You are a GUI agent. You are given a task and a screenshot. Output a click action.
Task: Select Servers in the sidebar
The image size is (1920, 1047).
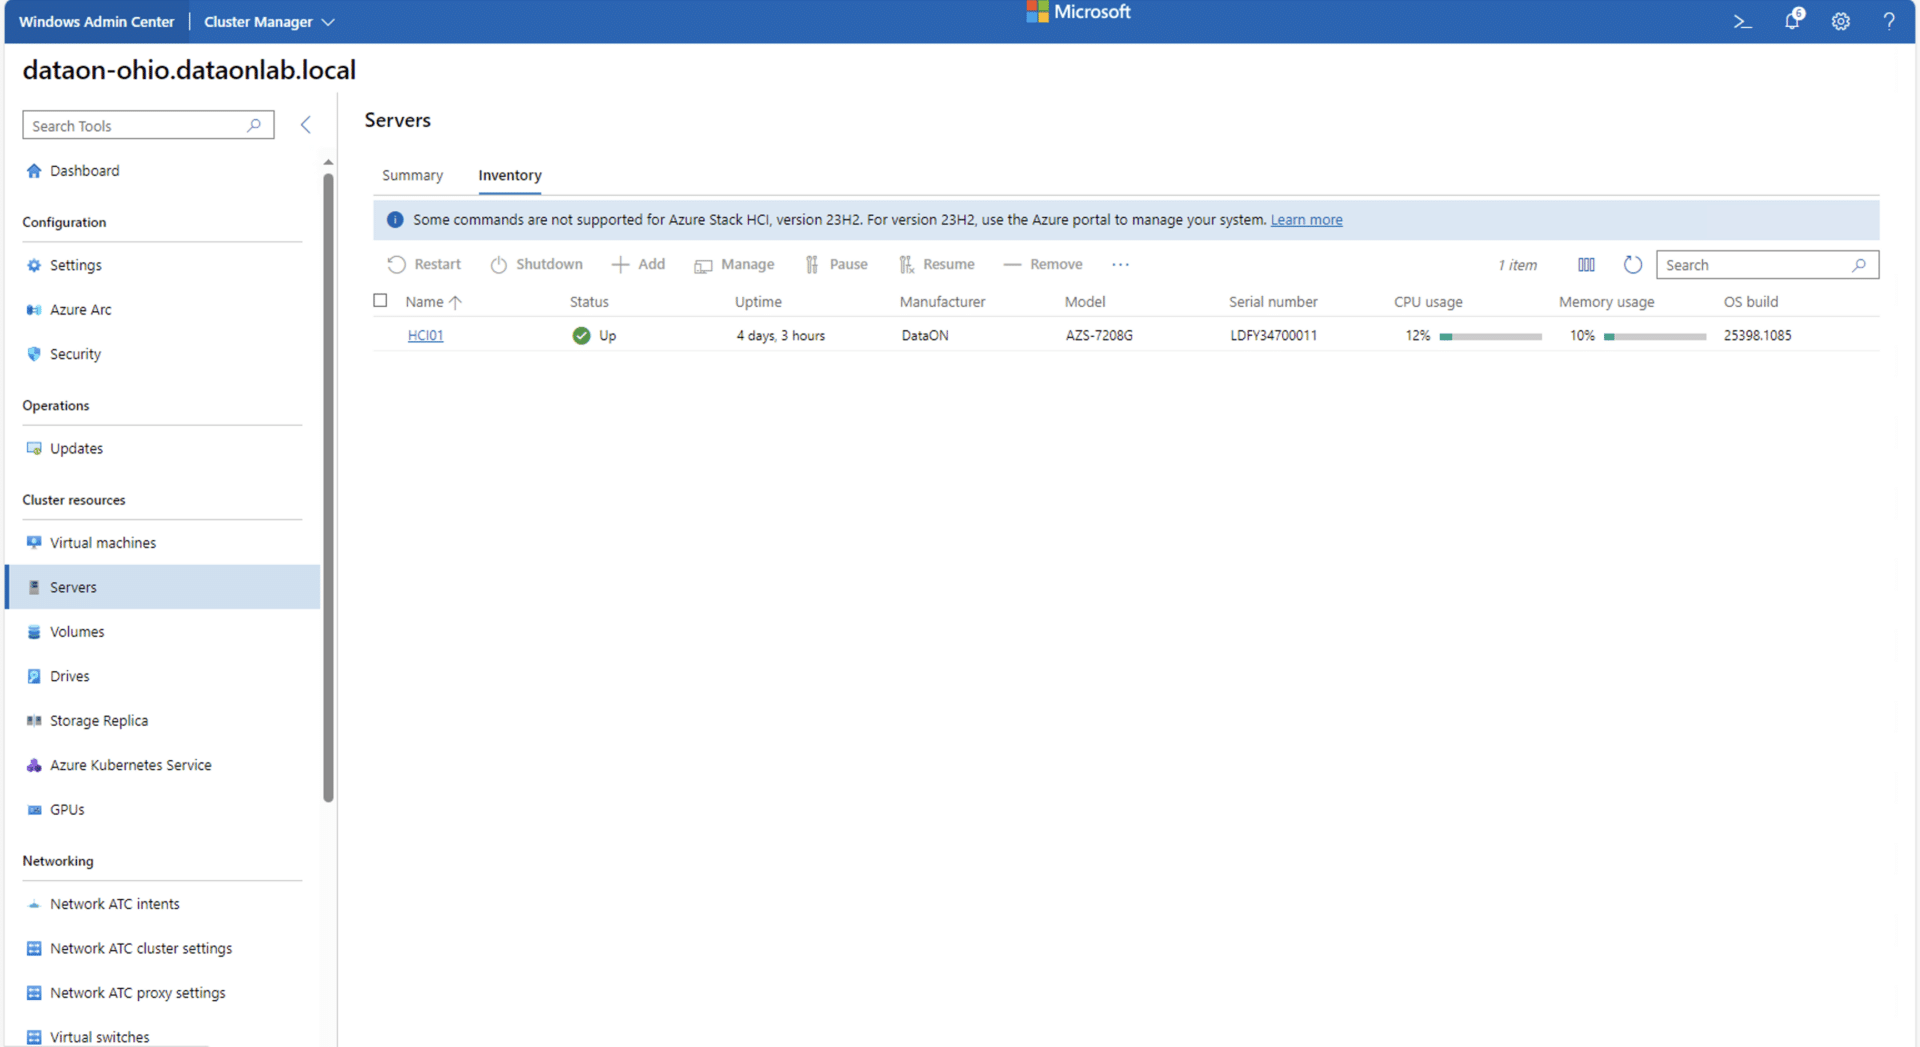click(x=162, y=587)
